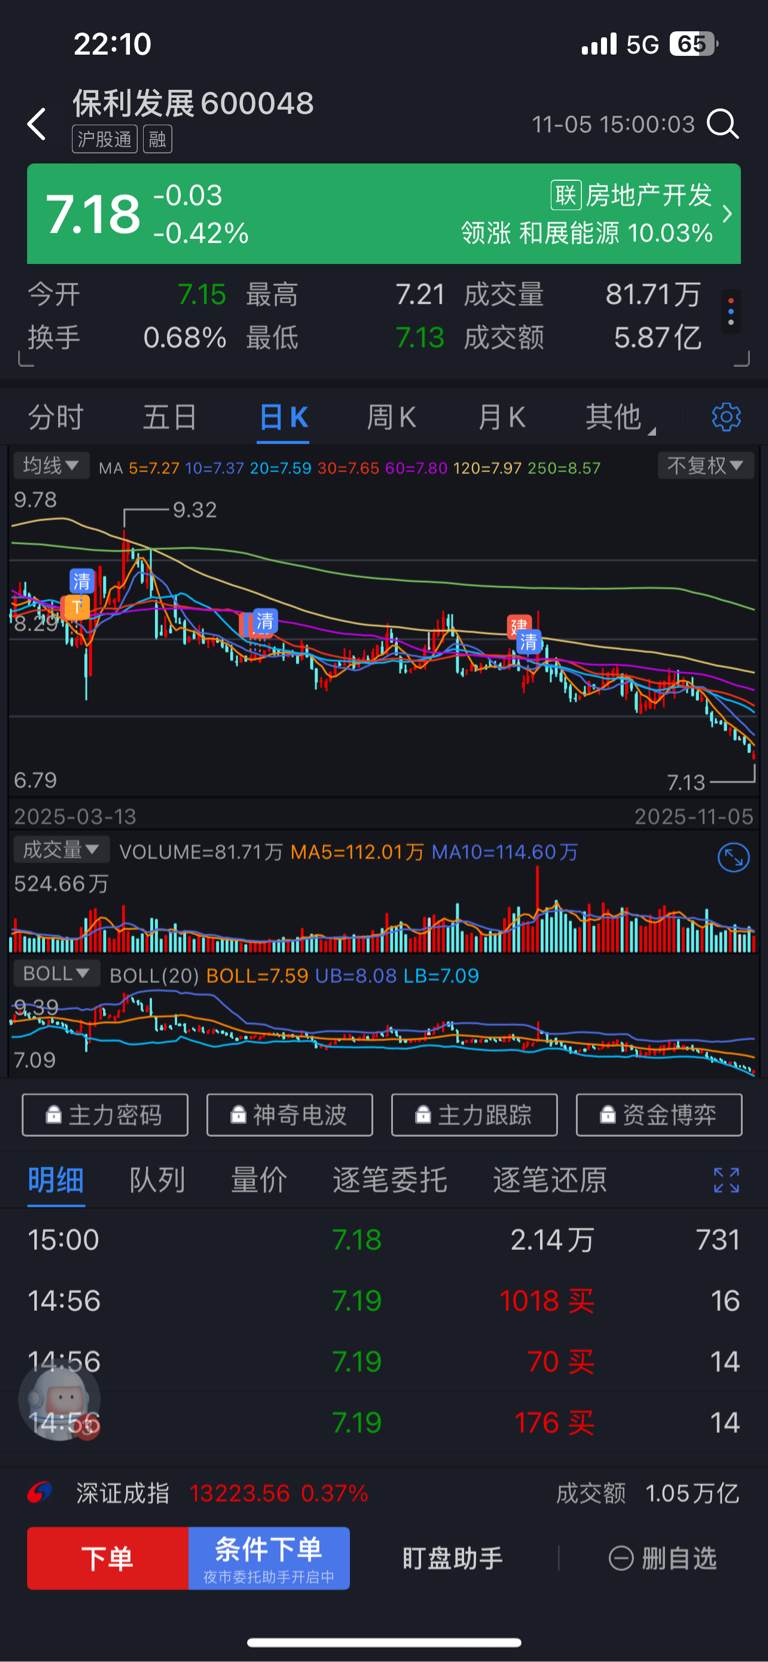Viewport: 768px width, 1662px height.
Task: Open the 盯盘助手 monitor assistant
Action: pyautogui.click(x=453, y=1558)
